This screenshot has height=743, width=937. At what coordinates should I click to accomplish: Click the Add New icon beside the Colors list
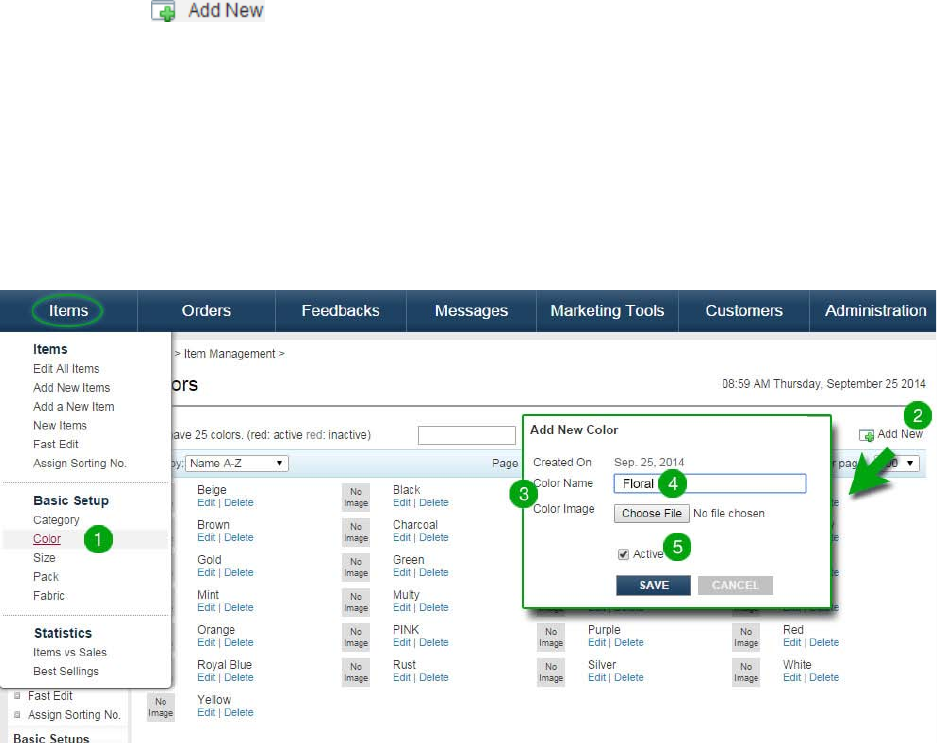(x=866, y=435)
